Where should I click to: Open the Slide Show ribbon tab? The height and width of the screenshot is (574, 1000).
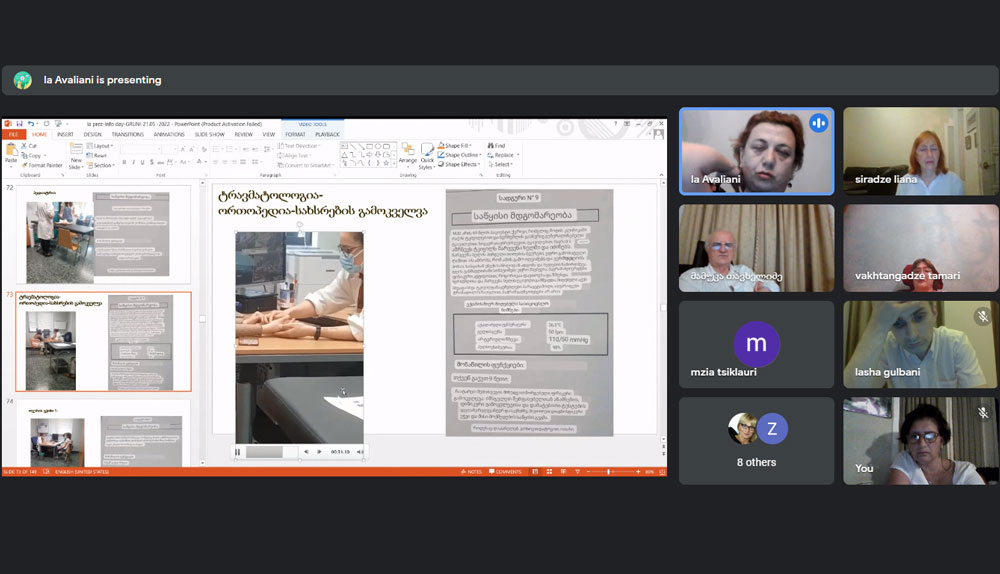209,134
